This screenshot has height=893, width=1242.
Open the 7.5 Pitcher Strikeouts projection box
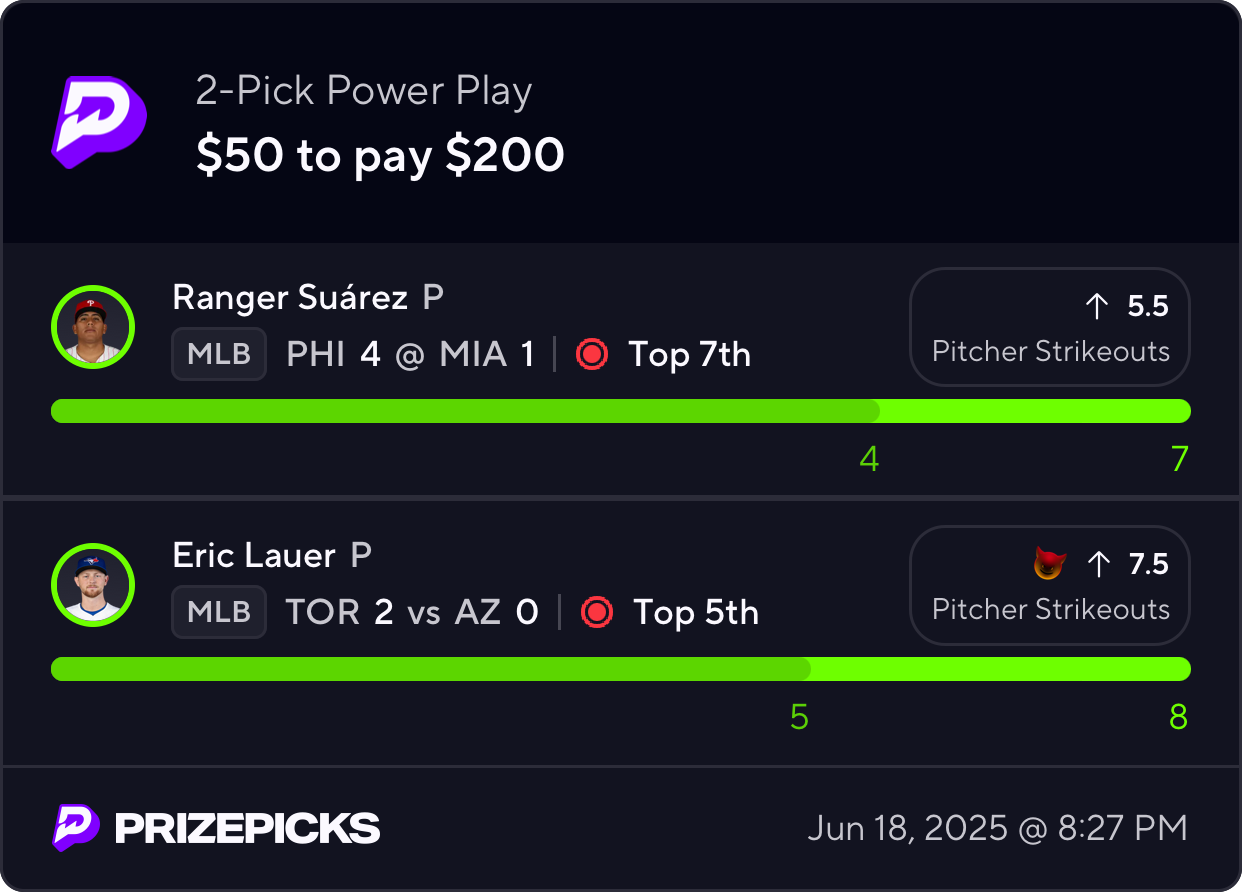tap(1049, 585)
